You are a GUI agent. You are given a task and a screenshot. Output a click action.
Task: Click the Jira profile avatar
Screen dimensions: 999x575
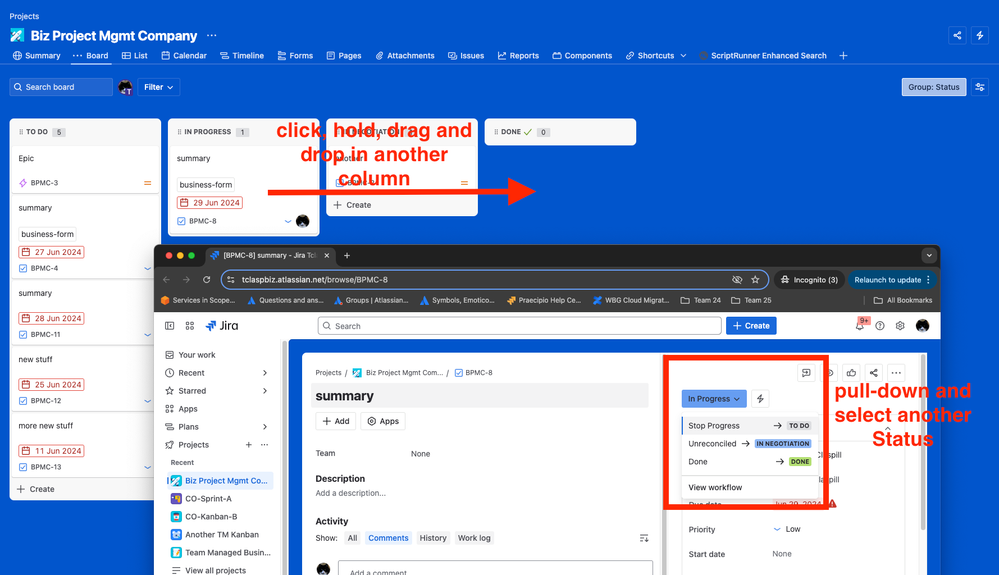[922, 325]
